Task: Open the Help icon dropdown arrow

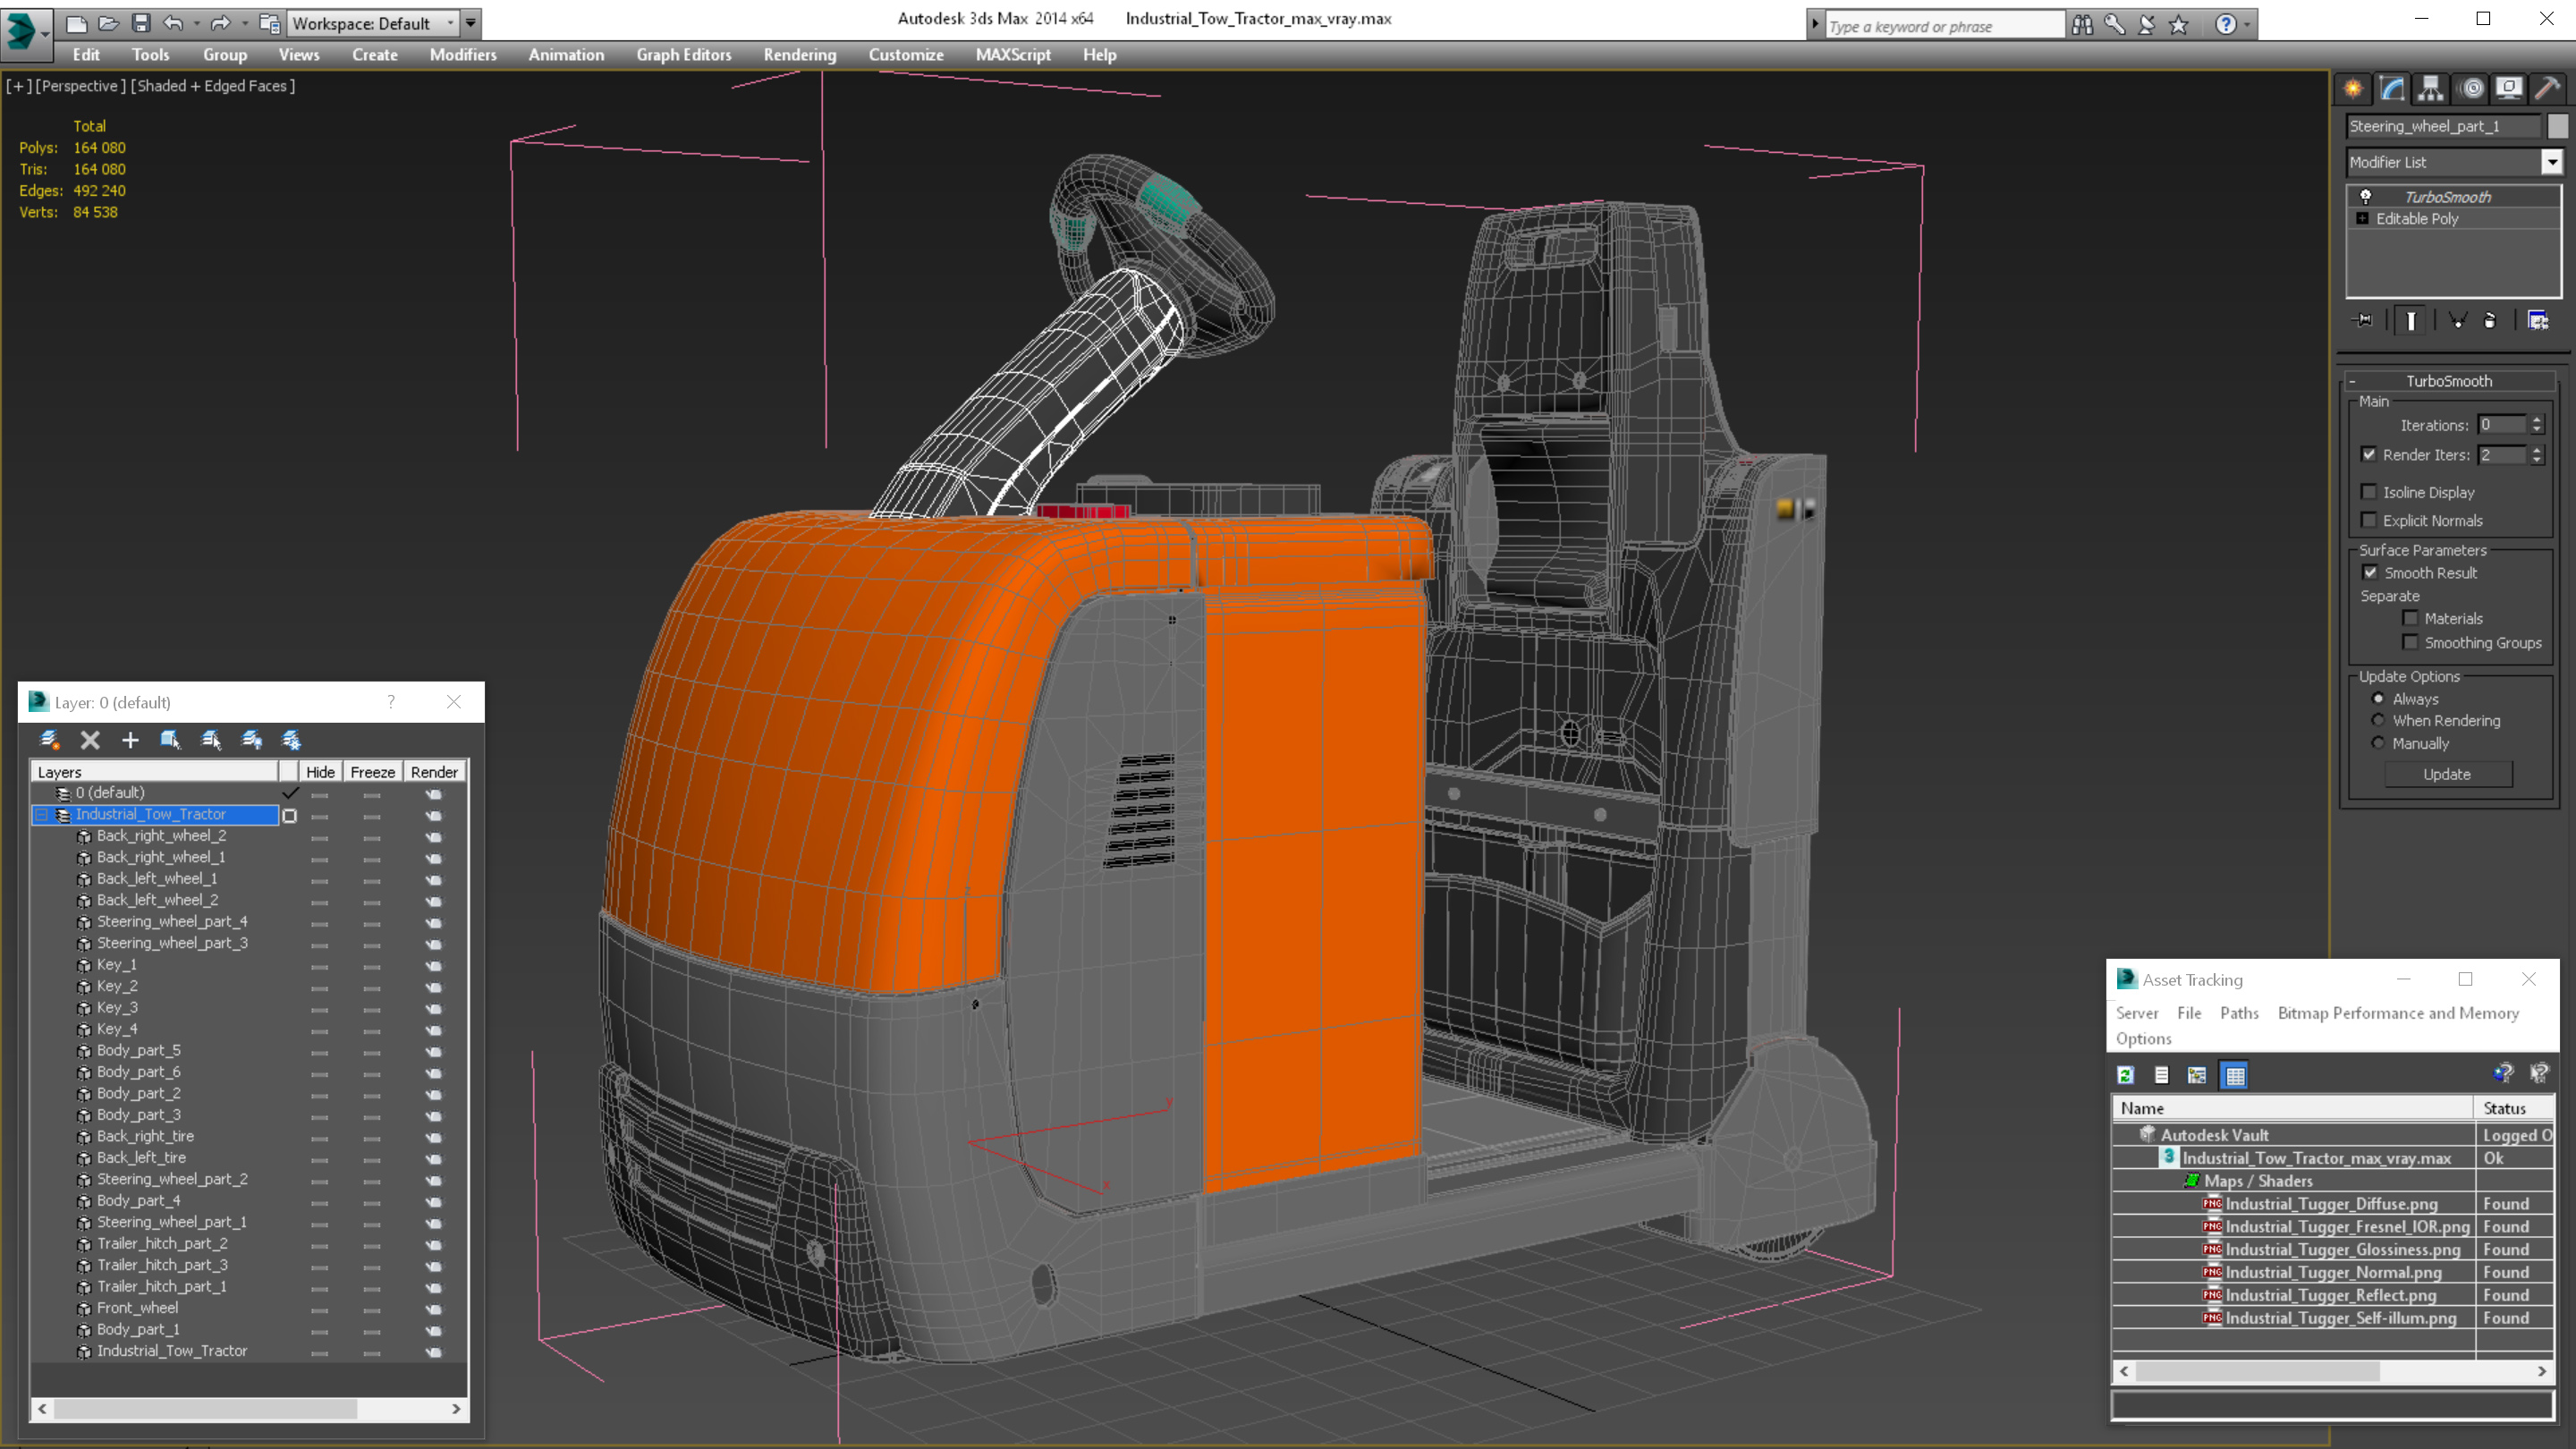Action: coord(2247,25)
